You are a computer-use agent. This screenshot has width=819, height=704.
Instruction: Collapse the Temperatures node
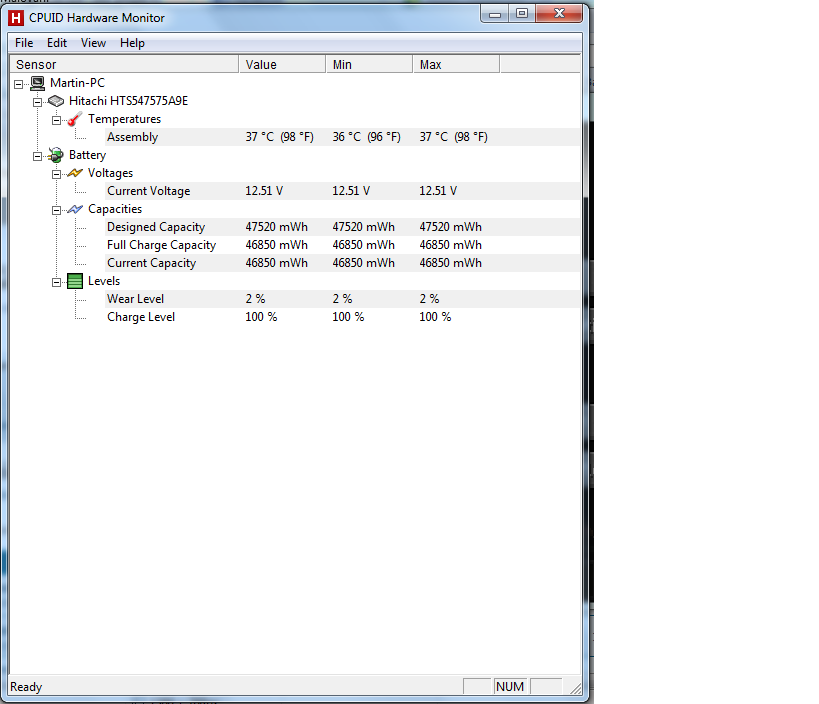click(56, 120)
